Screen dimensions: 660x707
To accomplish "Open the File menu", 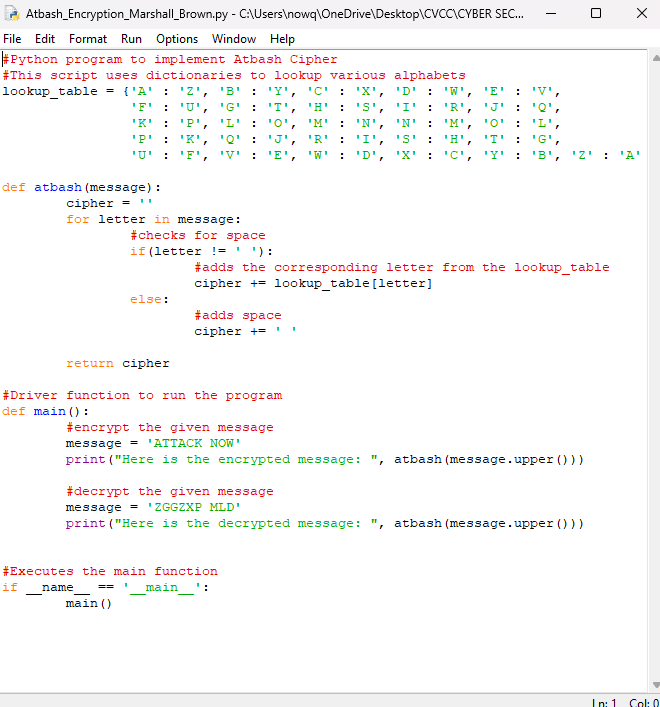I will [x=12, y=39].
